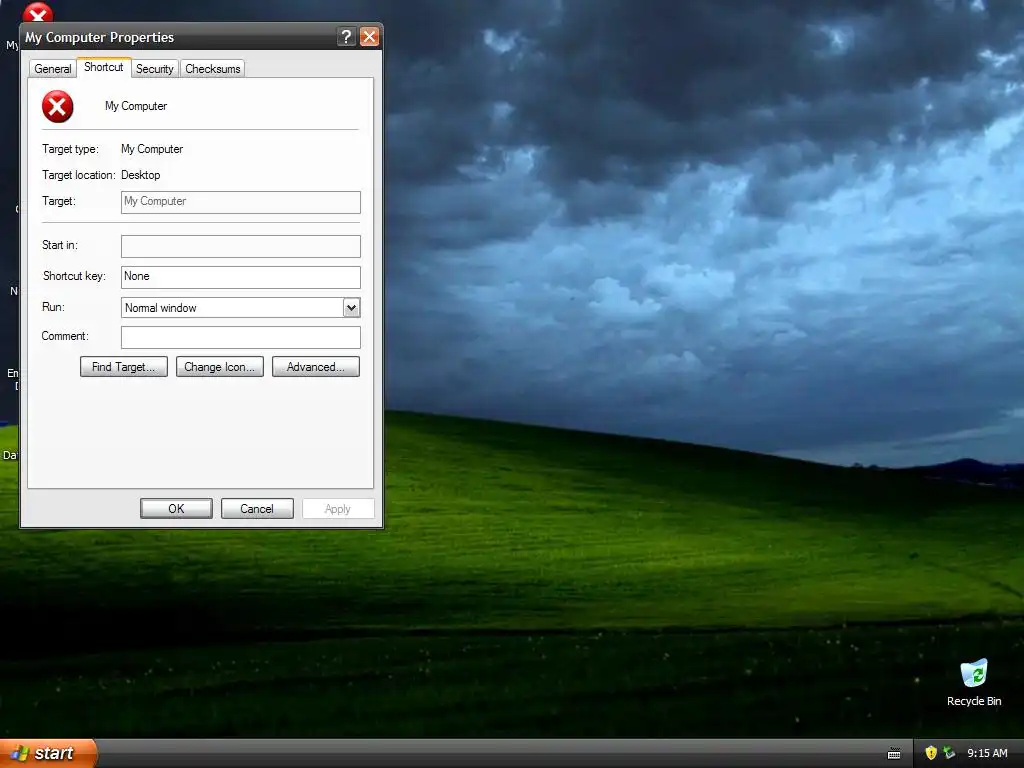Click the yellow security shield tray icon
The width and height of the screenshot is (1024, 768).
(x=931, y=753)
